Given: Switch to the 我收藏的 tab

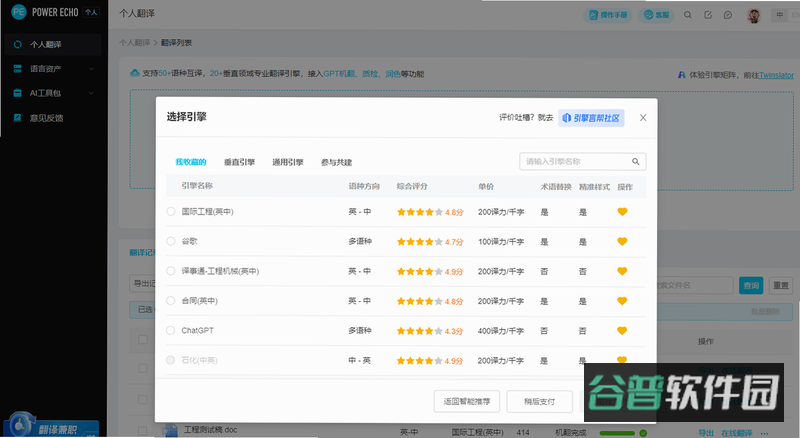Looking at the screenshot, I should 191,162.
